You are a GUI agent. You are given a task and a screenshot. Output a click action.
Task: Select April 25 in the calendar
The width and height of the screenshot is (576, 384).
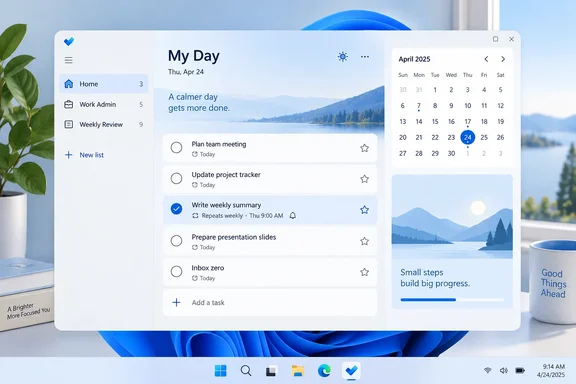click(484, 137)
